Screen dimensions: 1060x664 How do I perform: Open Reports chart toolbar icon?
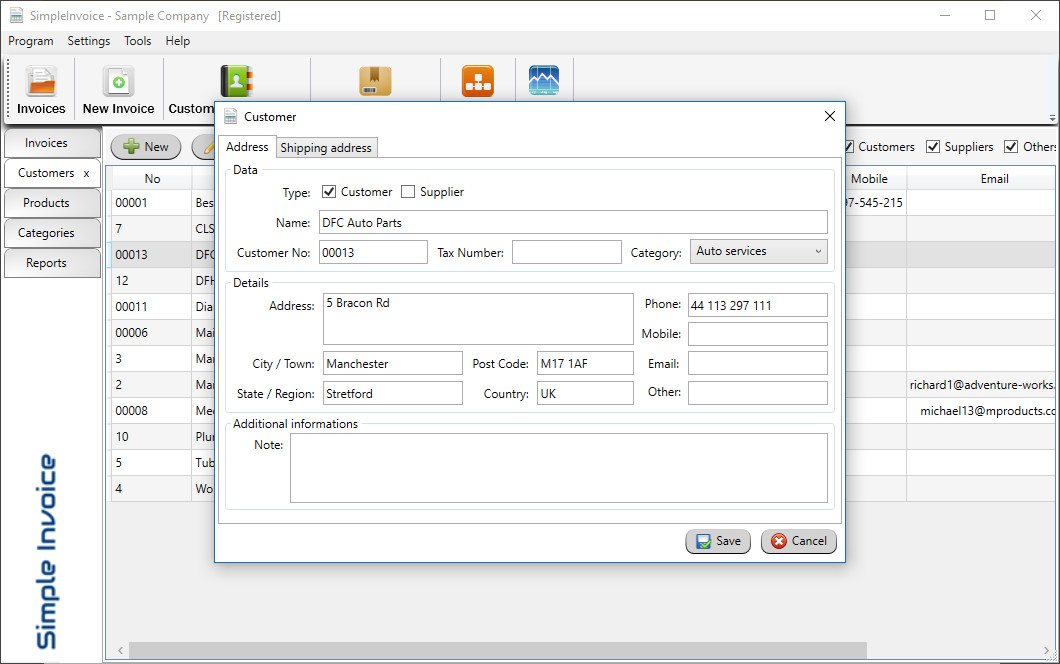[x=543, y=81]
